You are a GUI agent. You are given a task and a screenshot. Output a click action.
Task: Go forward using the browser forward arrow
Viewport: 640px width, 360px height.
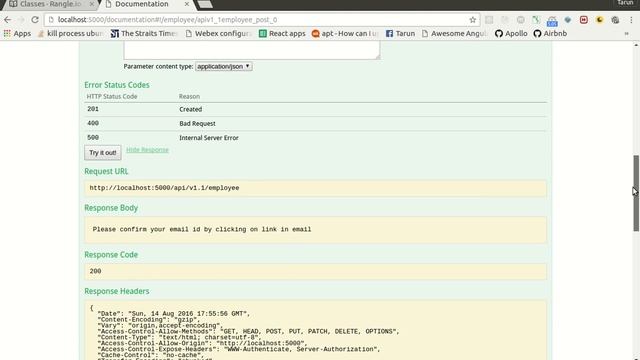click(x=21, y=20)
